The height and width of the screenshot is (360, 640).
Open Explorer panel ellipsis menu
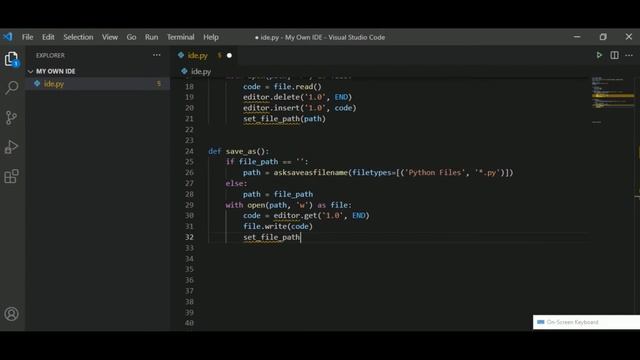click(157, 55)
